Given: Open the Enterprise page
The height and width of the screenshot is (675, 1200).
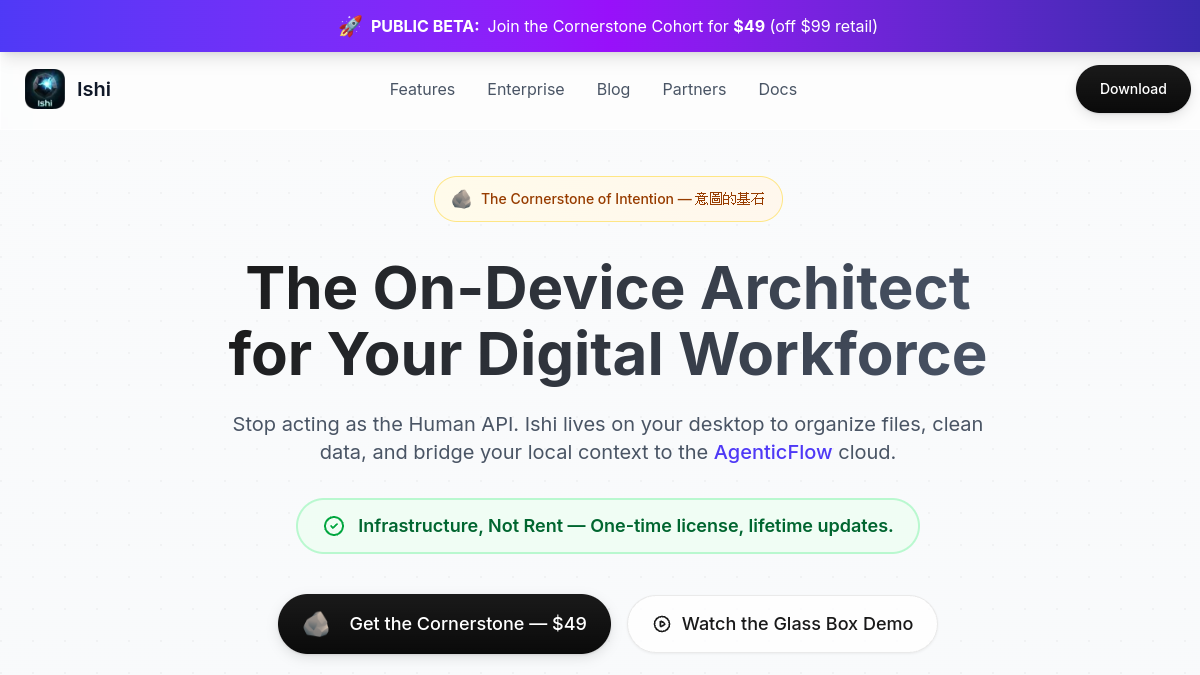Looking at the screenshot, I should [526, 89].
